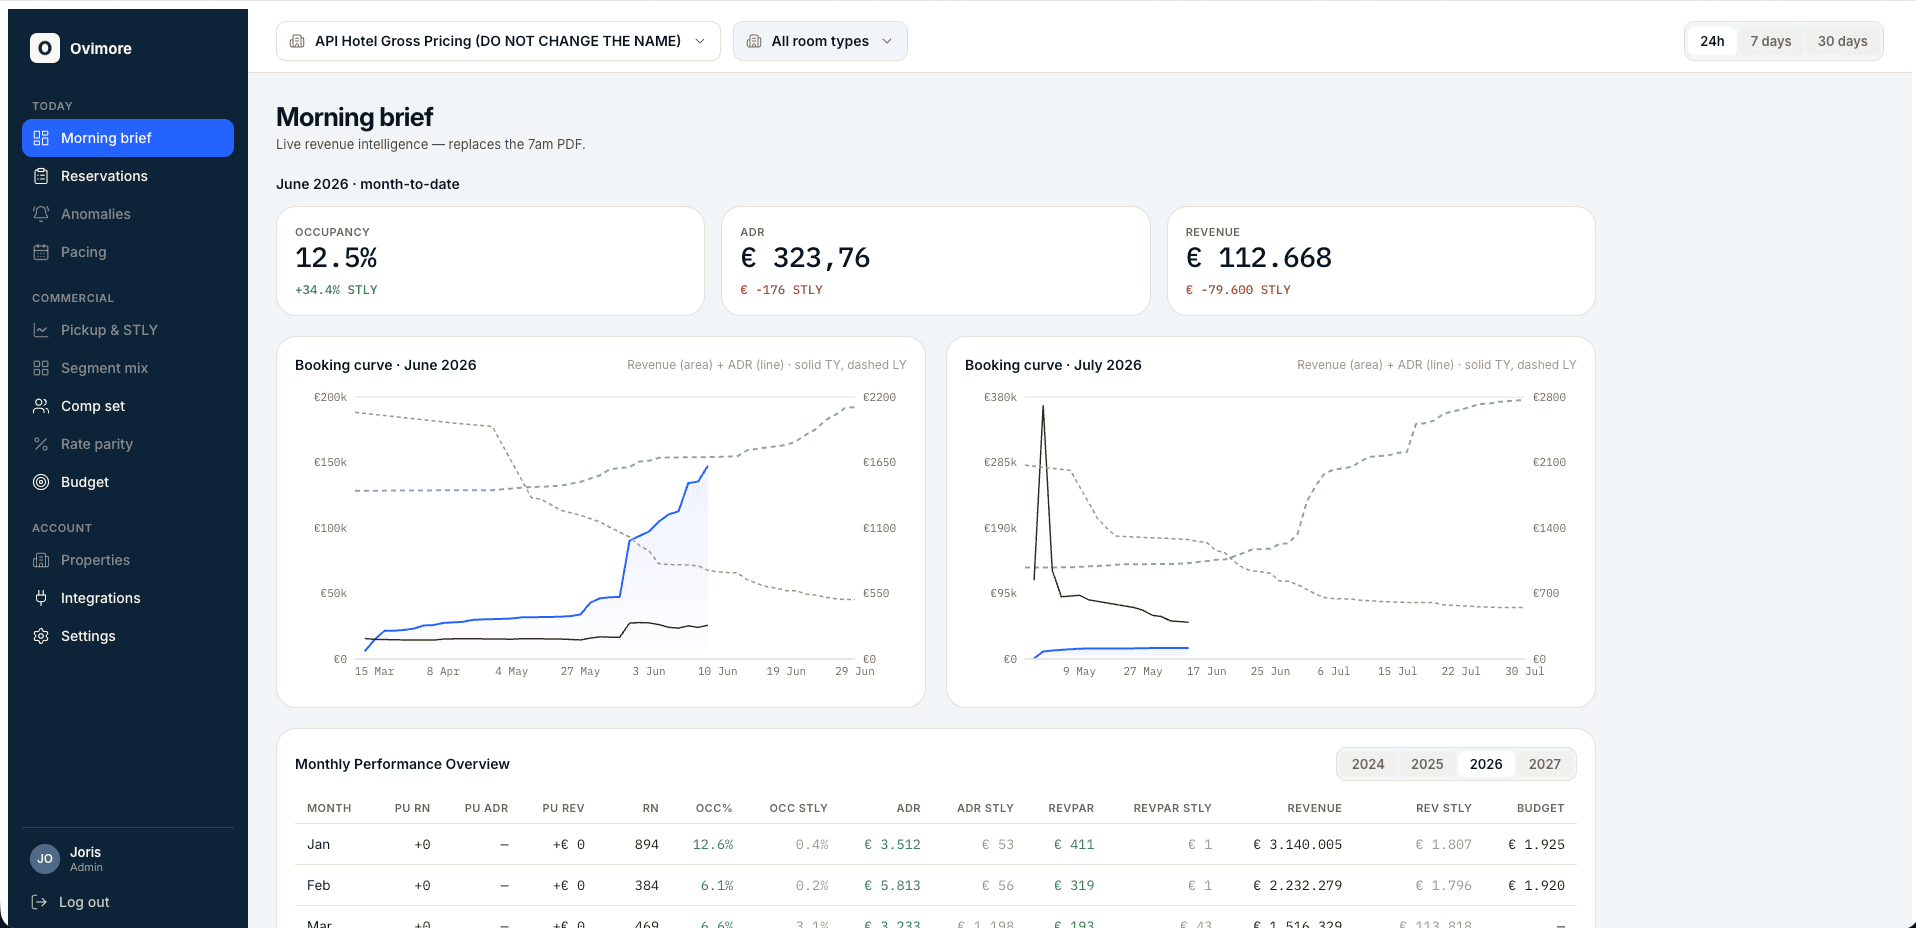This screenshot has width=1916, height=928.
Task: Click the Ovimore logo icon
Action: (x=45, y=48)
